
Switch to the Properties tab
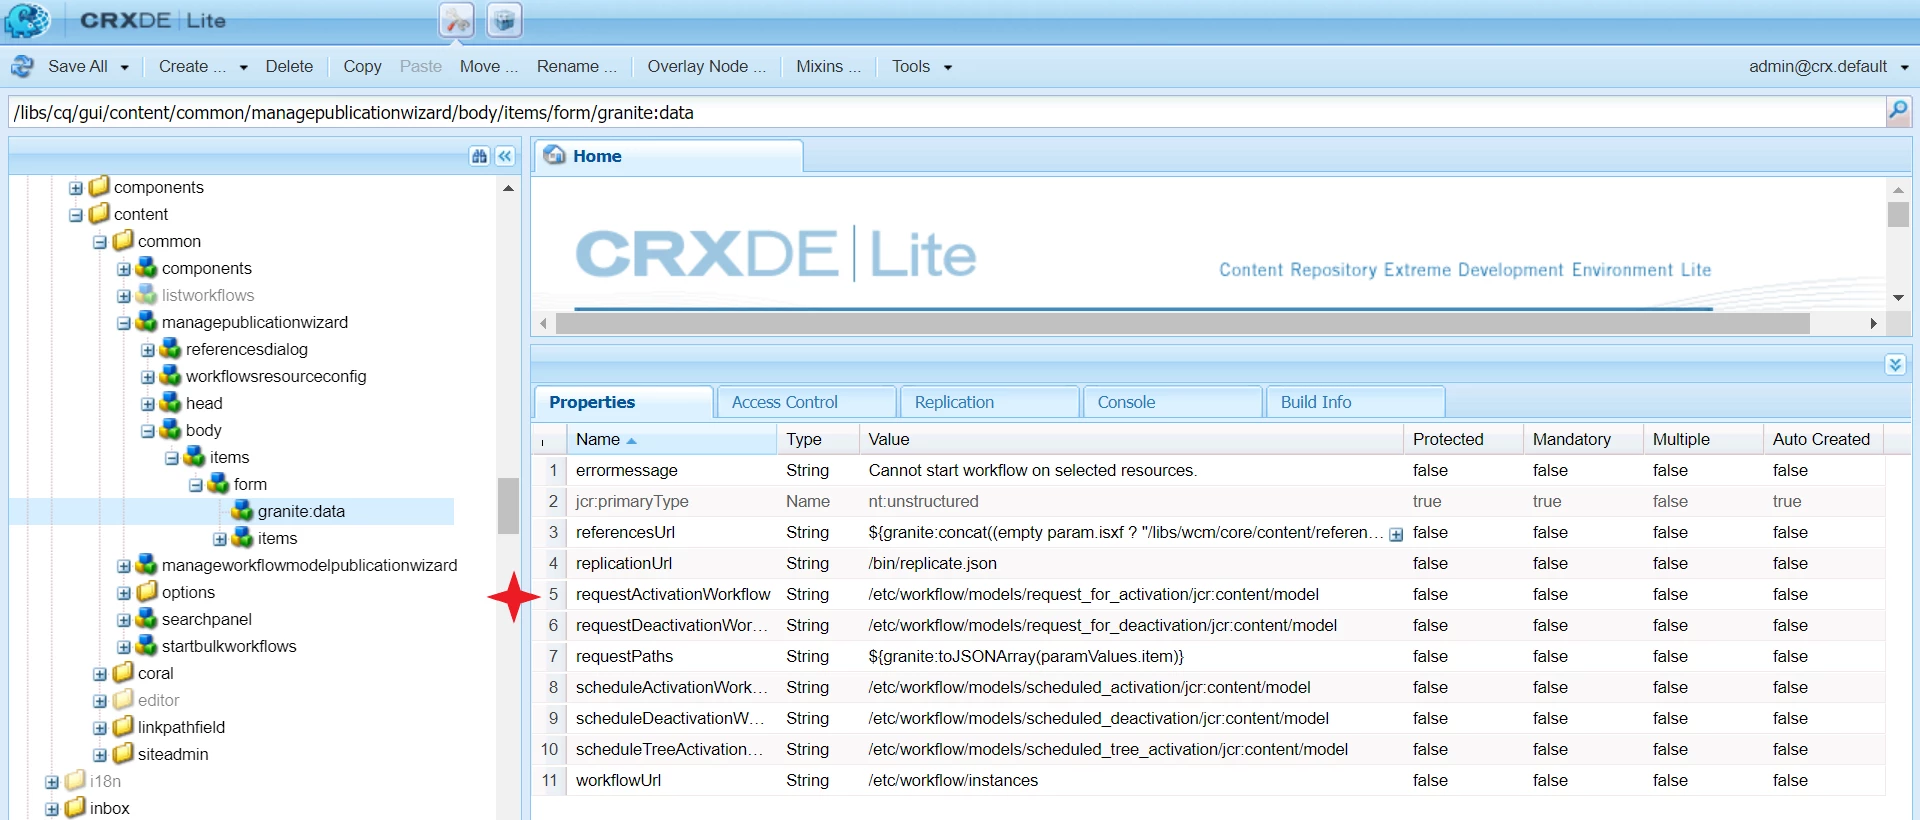pos(624,402)
